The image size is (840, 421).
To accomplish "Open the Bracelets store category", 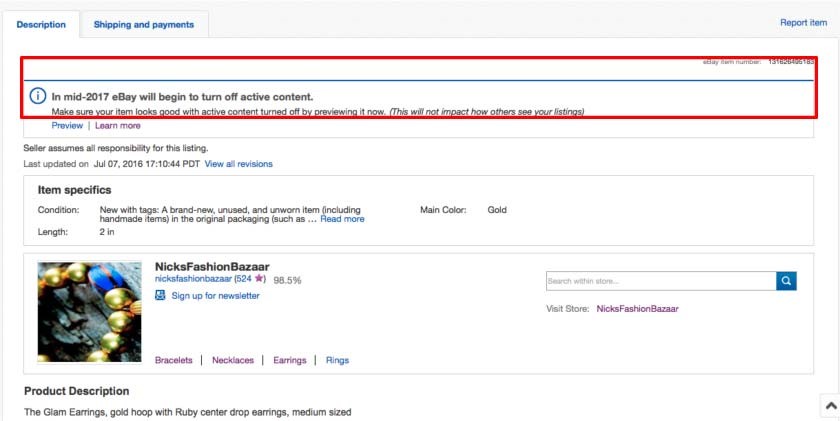I will click(174, 360).
